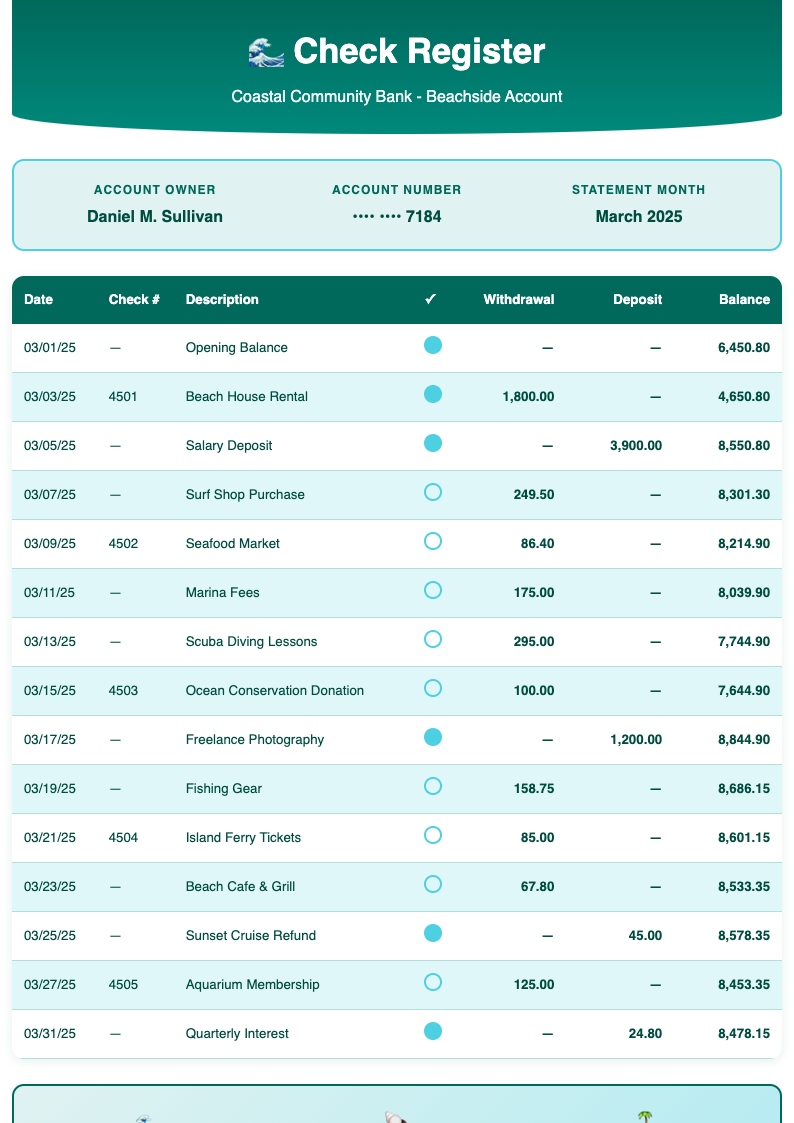Click the checkmark icon in the table header
The width and height of the screenshot is (794, 1123).
tap(430, 299)
